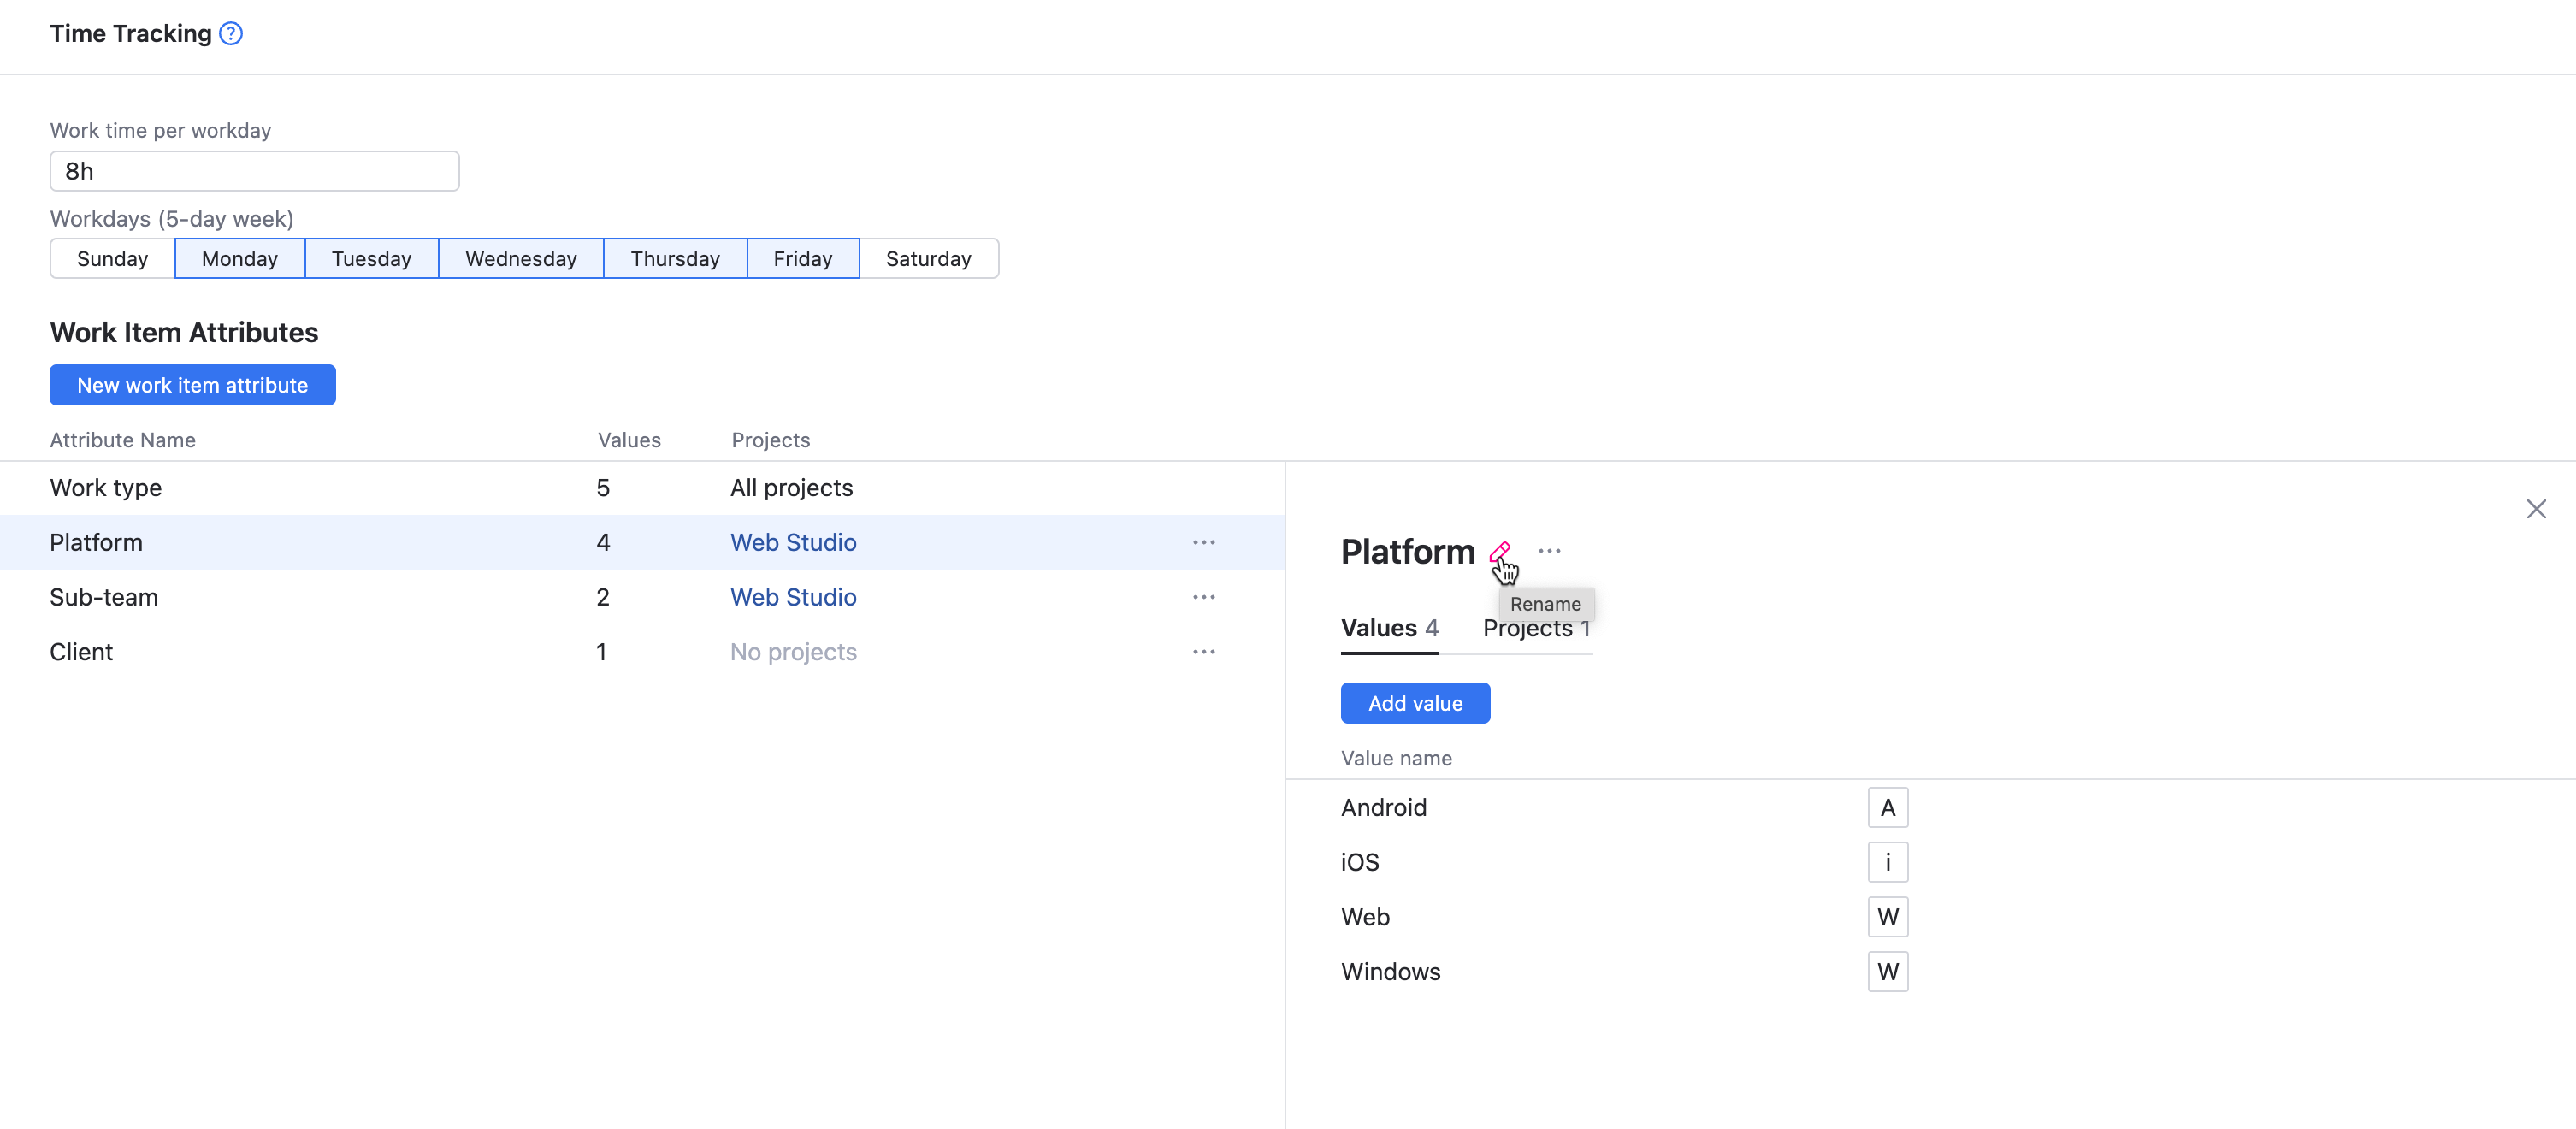Edit the abbreviation badge for Web
This screenshot has width=2576, height=1129.
pyautogui.click(x=1887, y=916)
